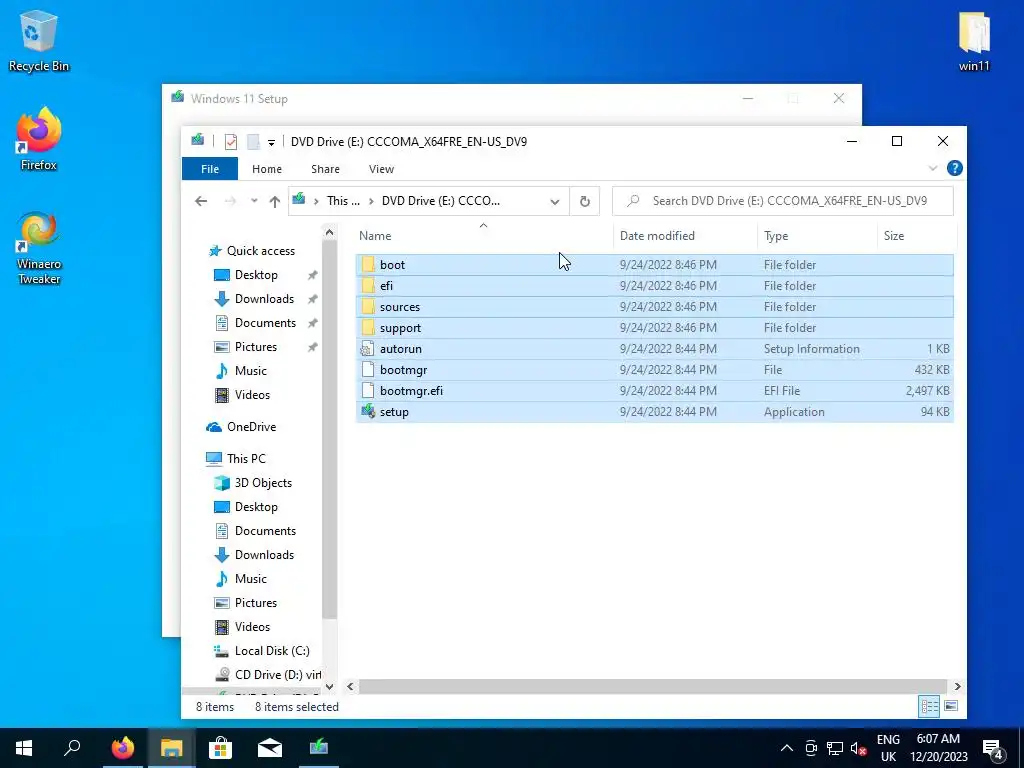This screenshot has height=768, width=1024.
Task: Open the Recent locations dropdown arrow
Action: [x=254, y=201]
